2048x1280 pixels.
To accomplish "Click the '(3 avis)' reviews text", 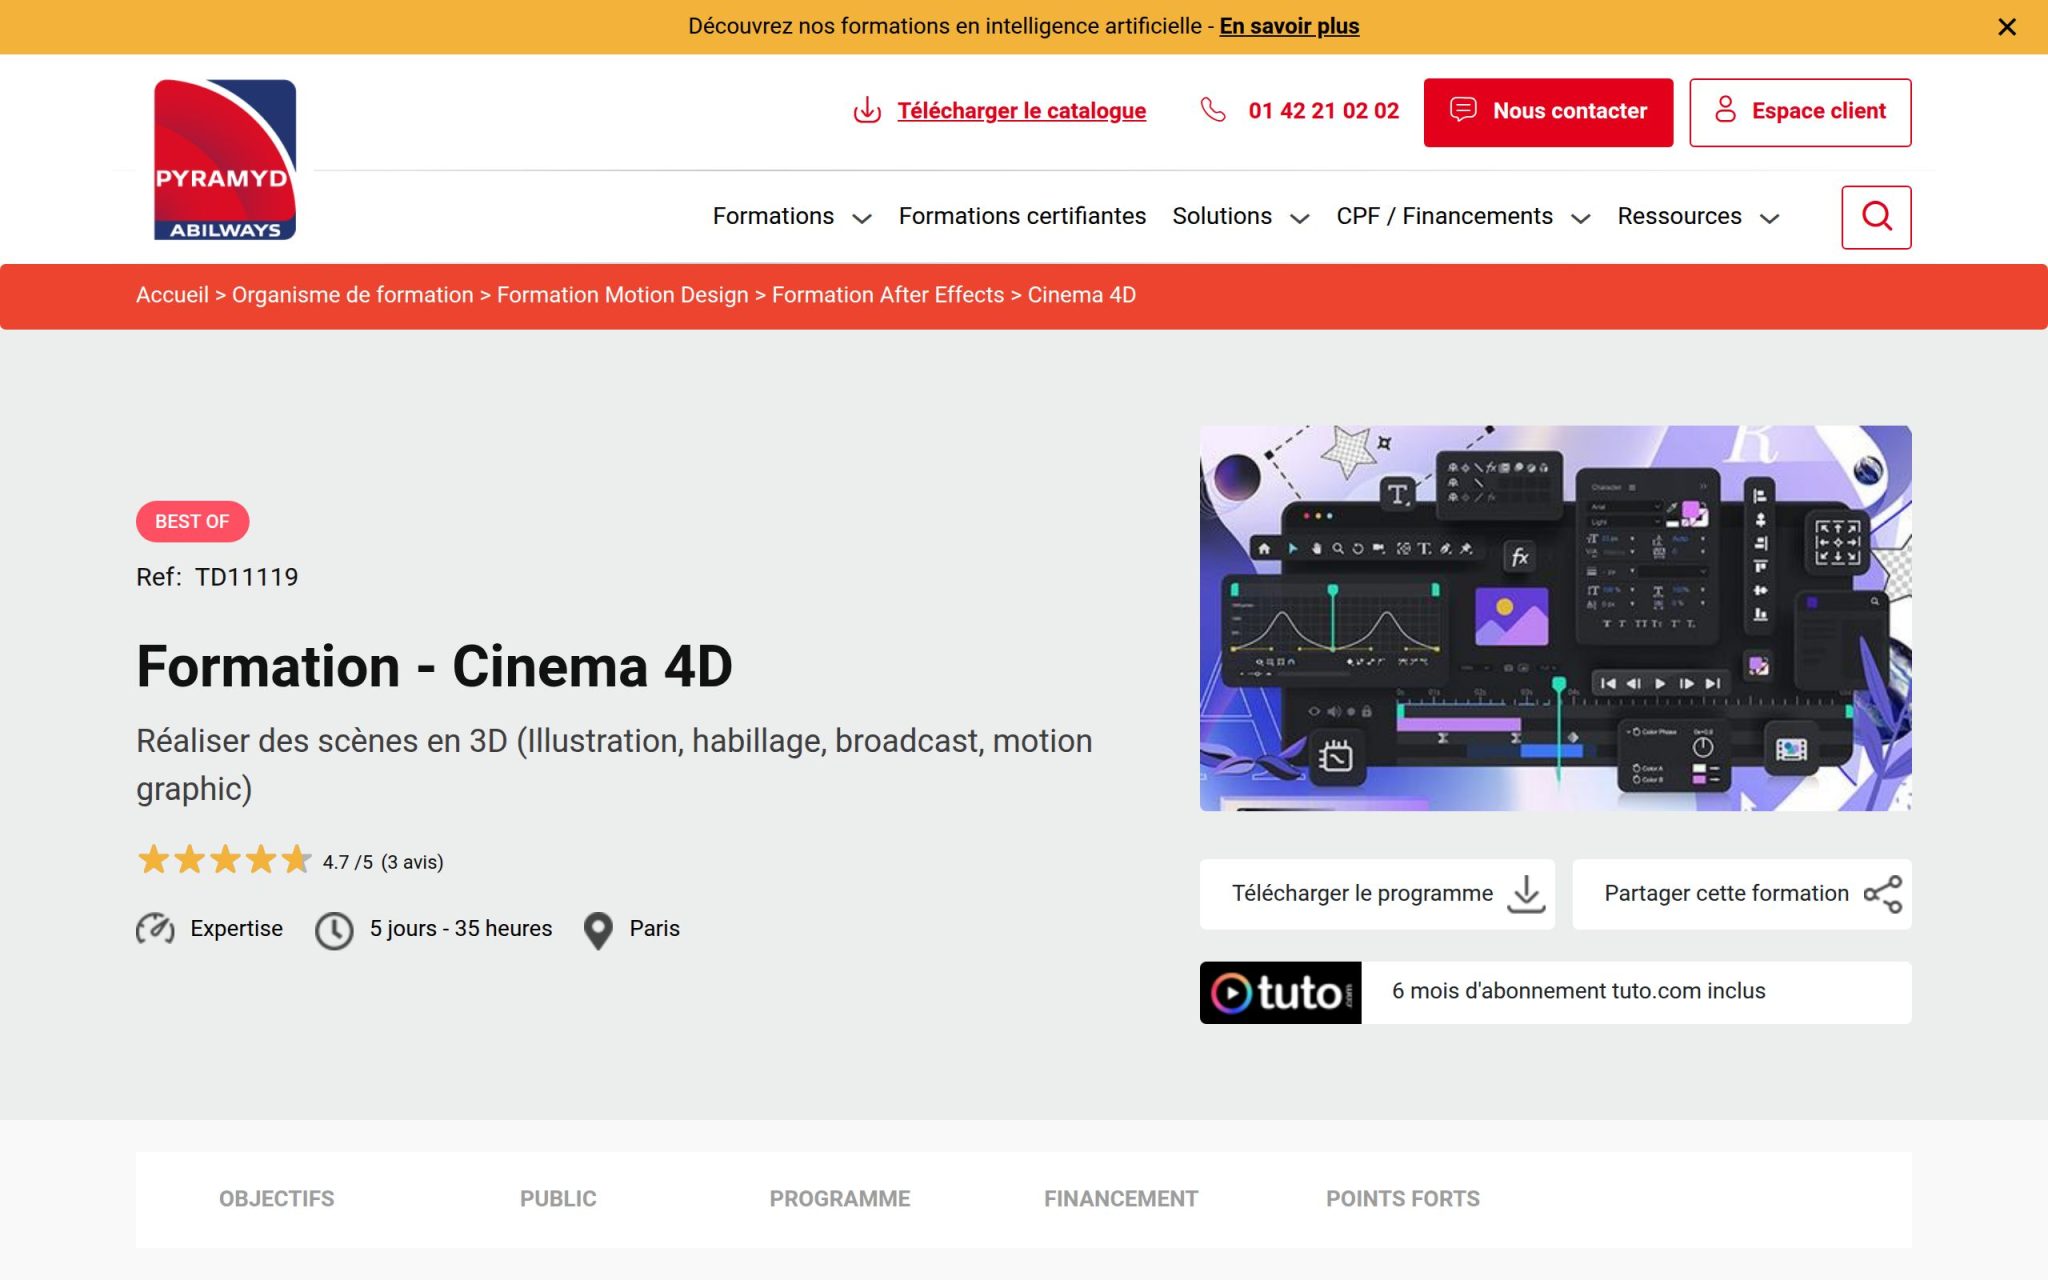I will tap(412, 862).
